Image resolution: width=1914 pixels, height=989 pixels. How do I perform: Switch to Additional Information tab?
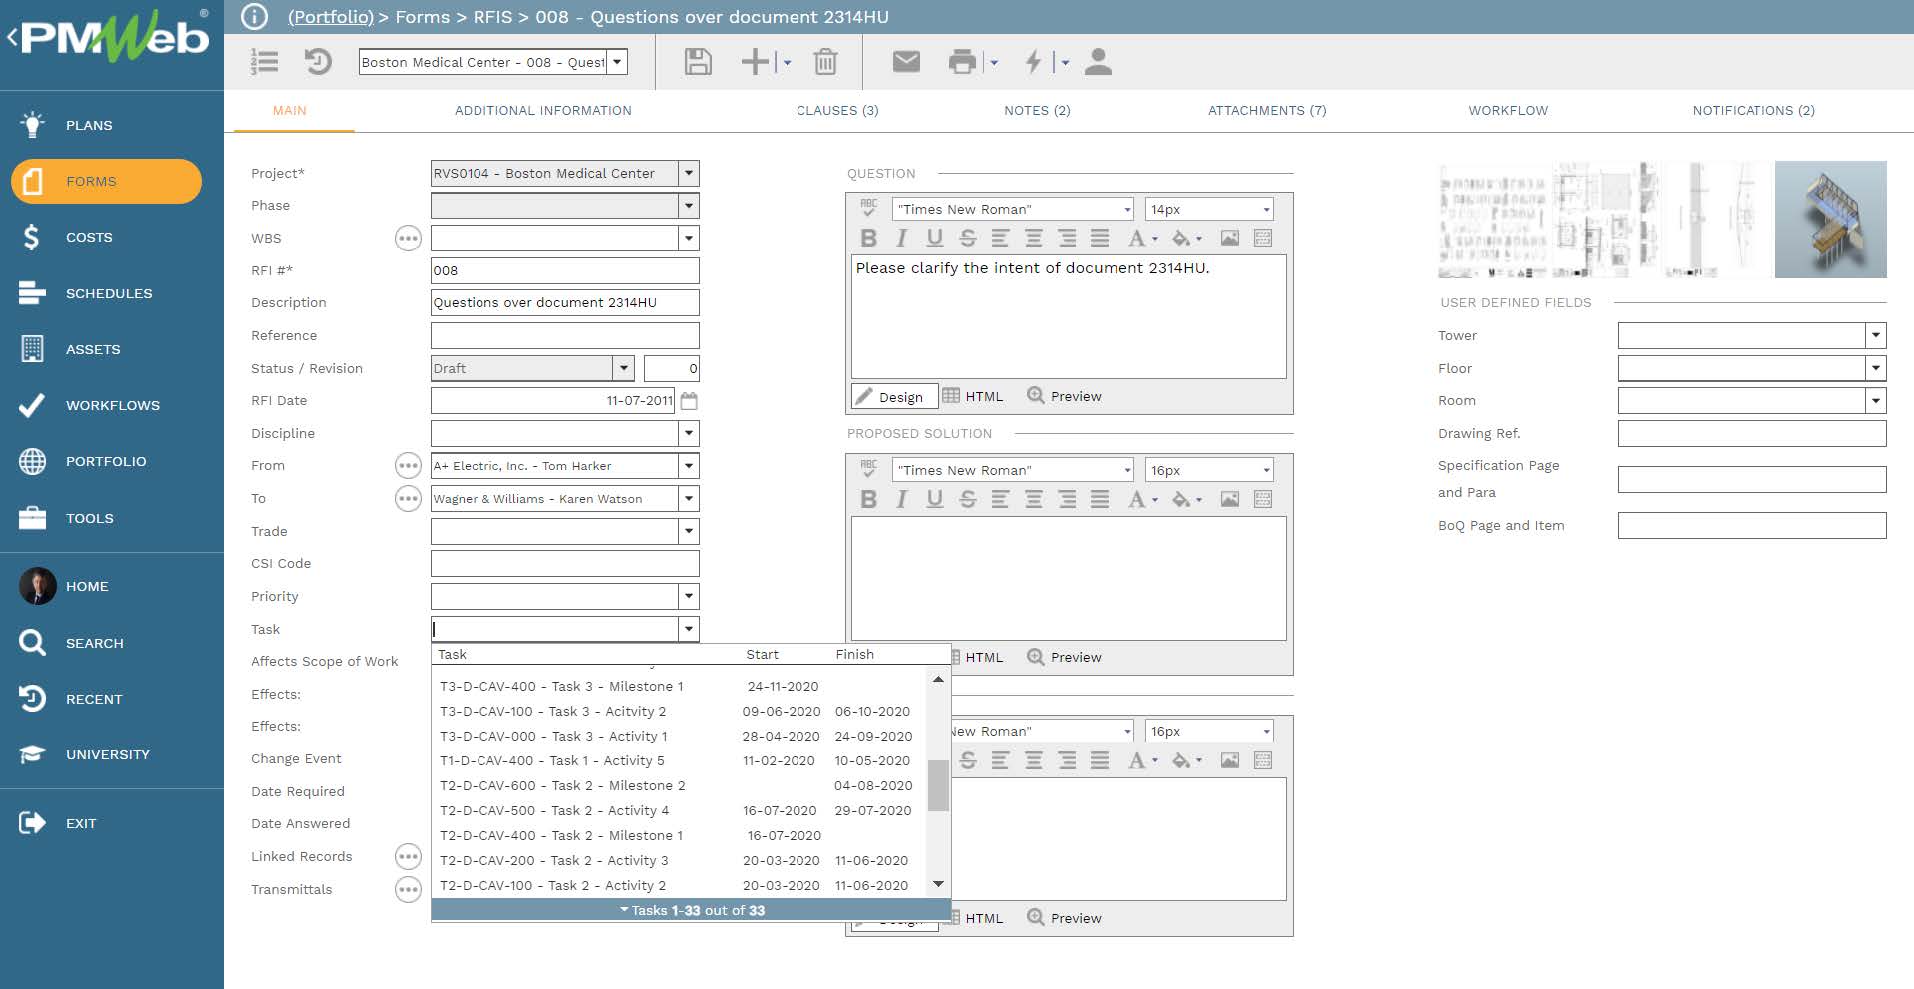(x=543, y=111)
